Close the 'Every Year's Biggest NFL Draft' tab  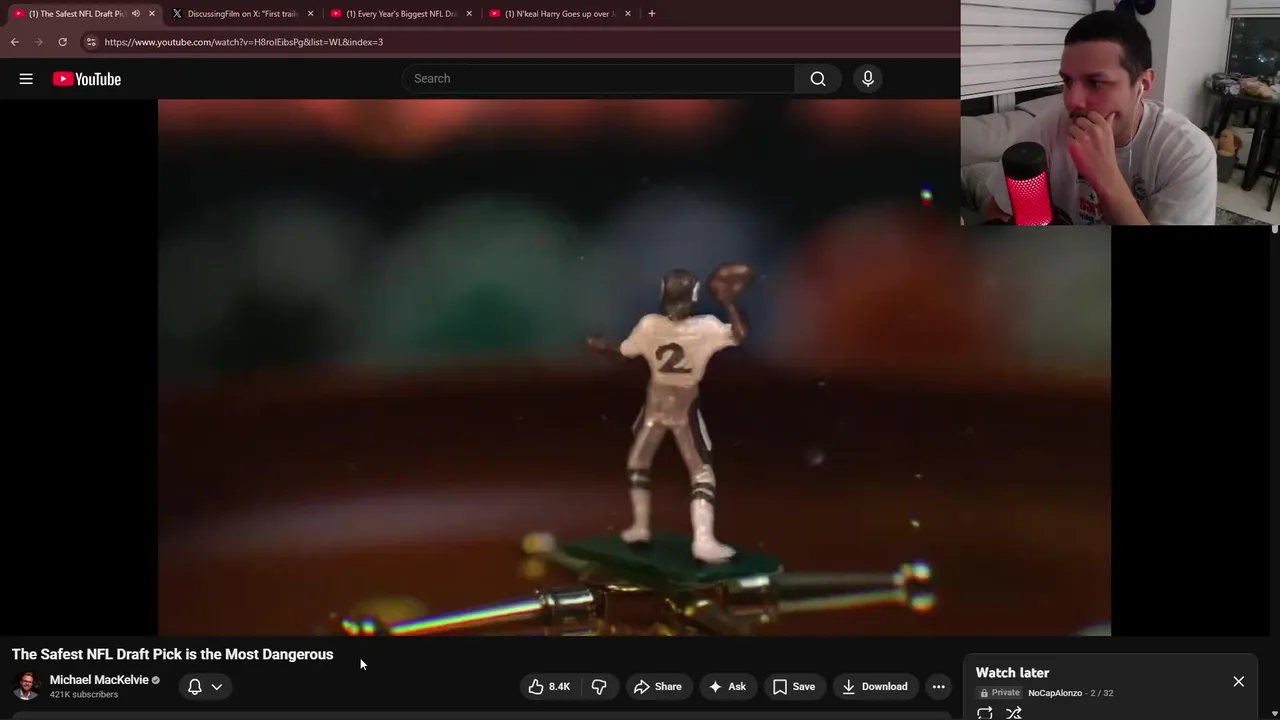[x=469, y=14]
